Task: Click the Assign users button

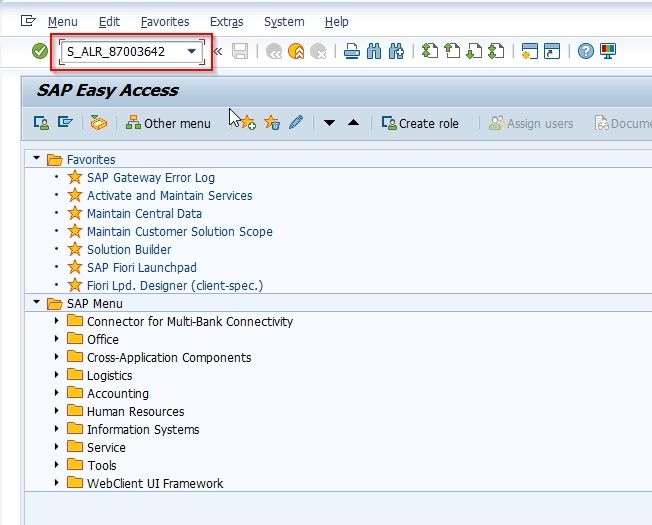Action: click(531, 123)
